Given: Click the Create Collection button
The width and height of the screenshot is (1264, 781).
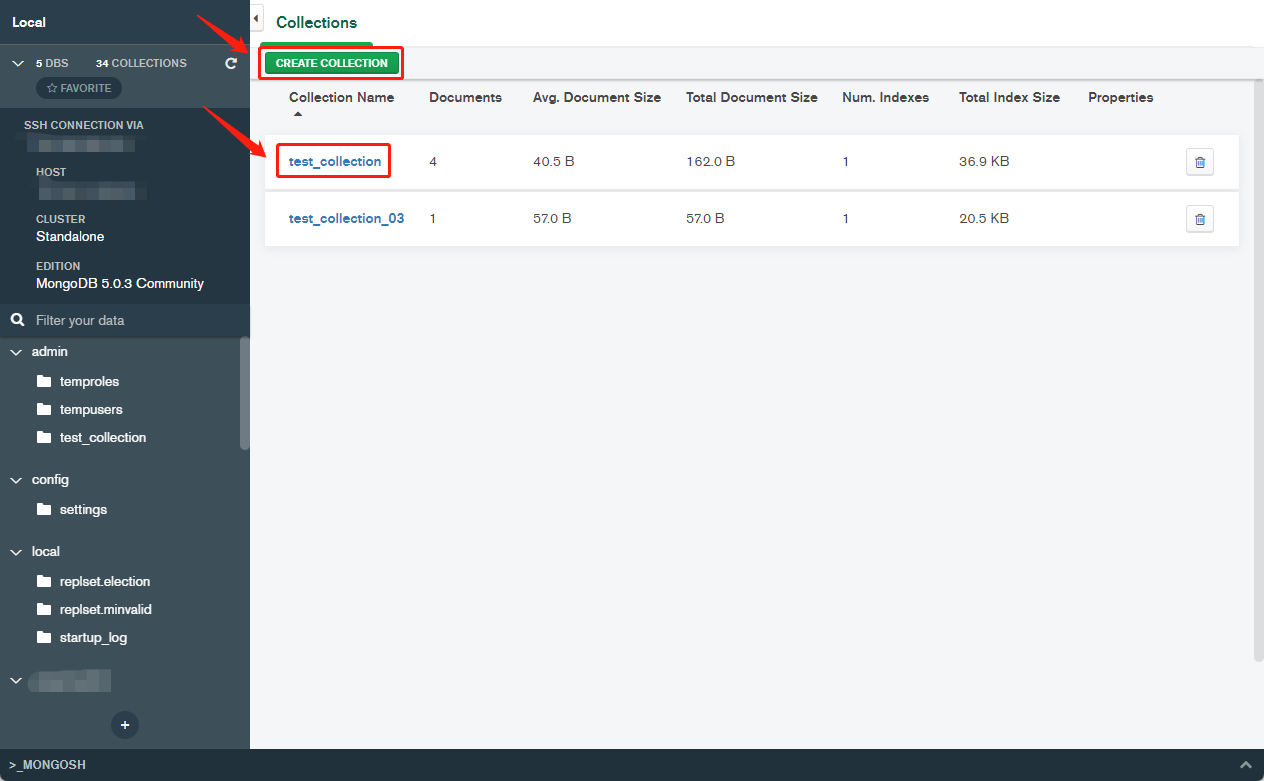Looking at the screenshot, I should point(332,63).
